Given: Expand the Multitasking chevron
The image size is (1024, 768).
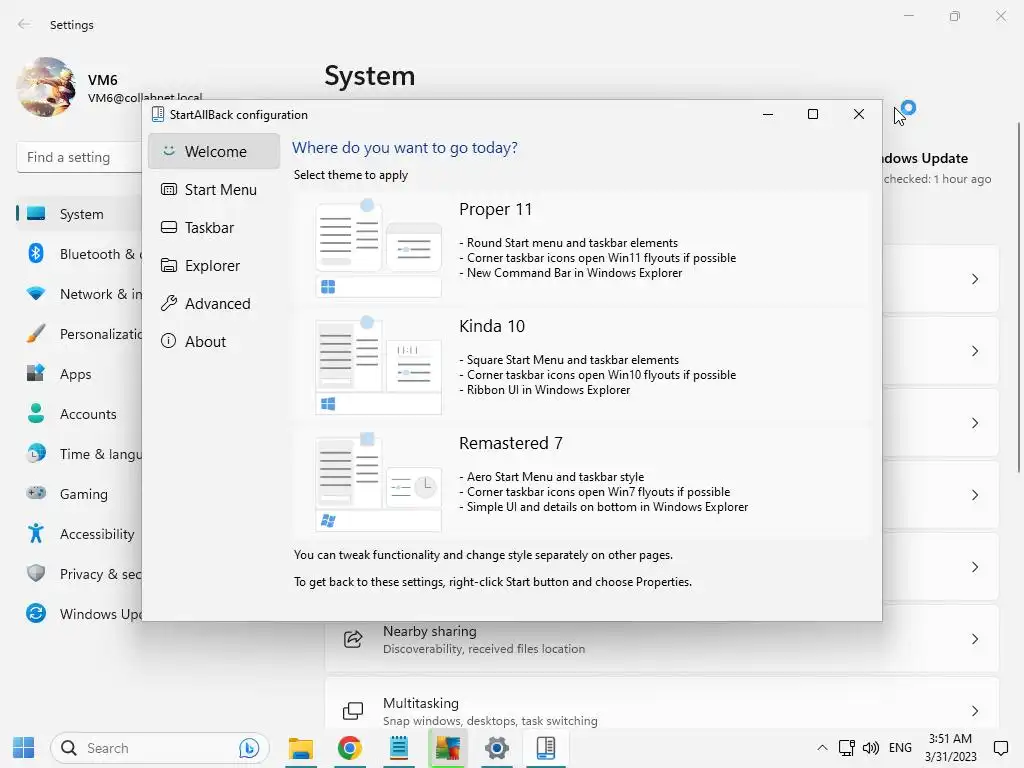Looking at the screenshot, I should [974, 711].
